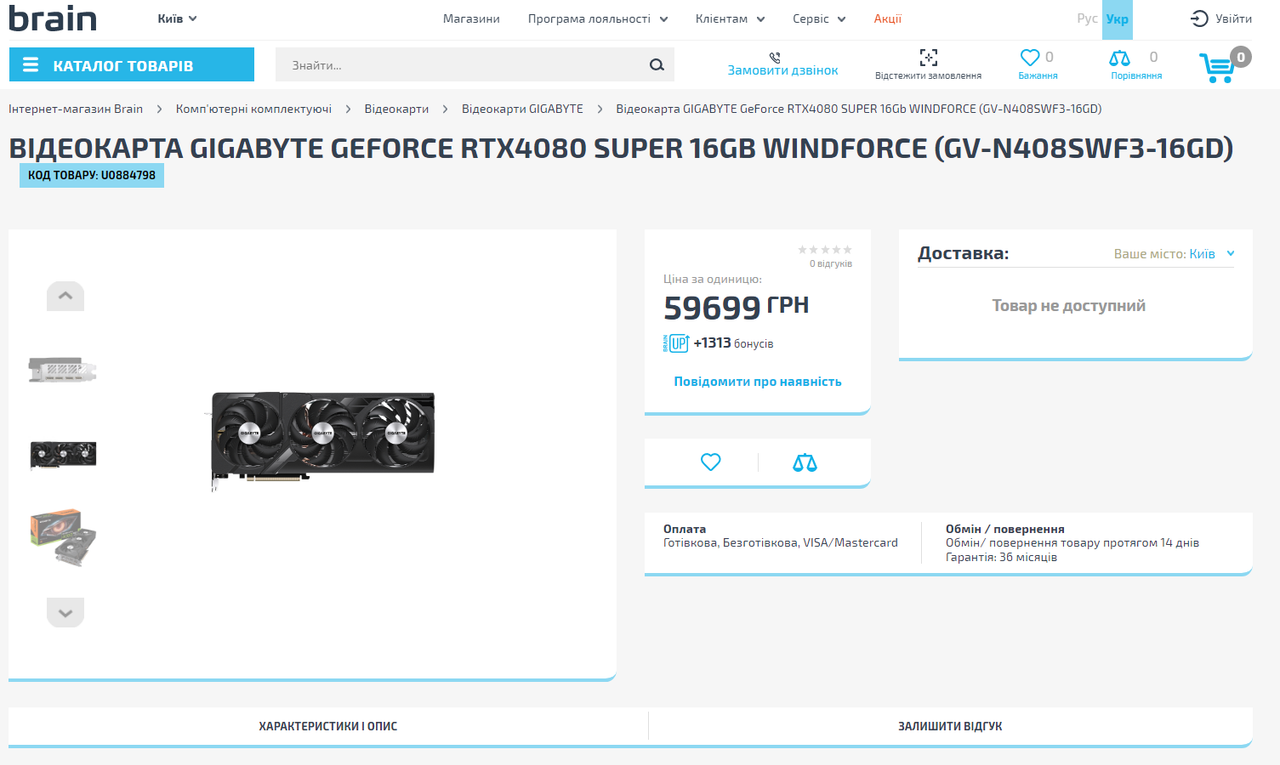Click the track order icon
The height and width of the screenshot is (765, 1280).
click(928, 57)
